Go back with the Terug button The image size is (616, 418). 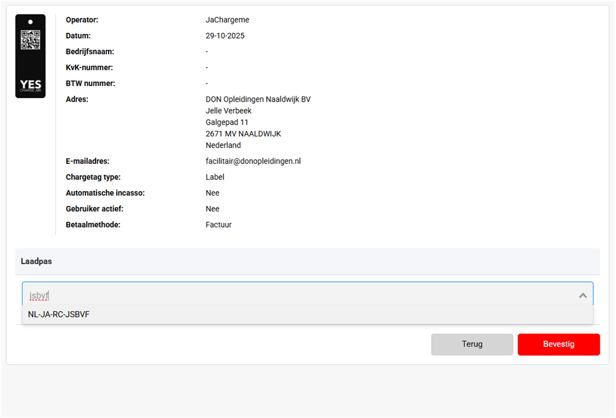click(472, 344)
